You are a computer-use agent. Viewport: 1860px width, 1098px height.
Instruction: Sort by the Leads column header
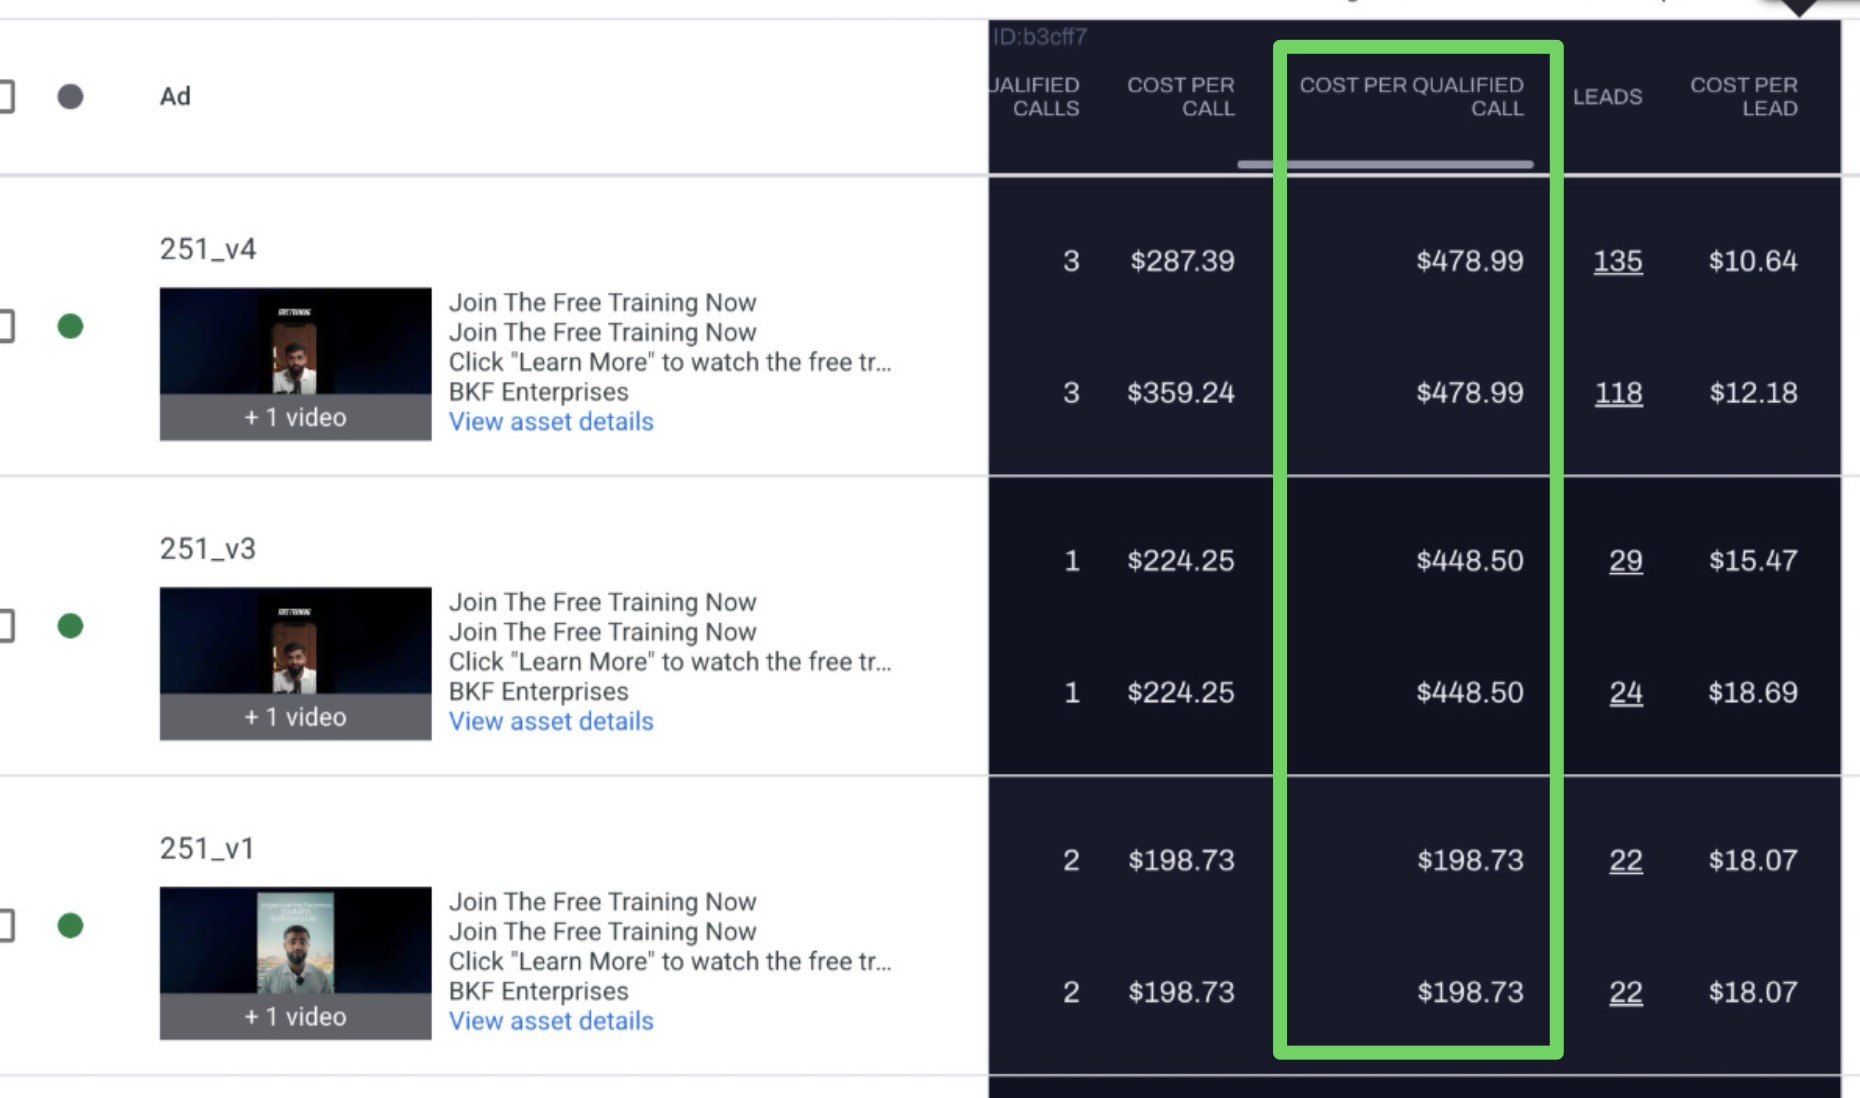click(x=1607, y=97)
